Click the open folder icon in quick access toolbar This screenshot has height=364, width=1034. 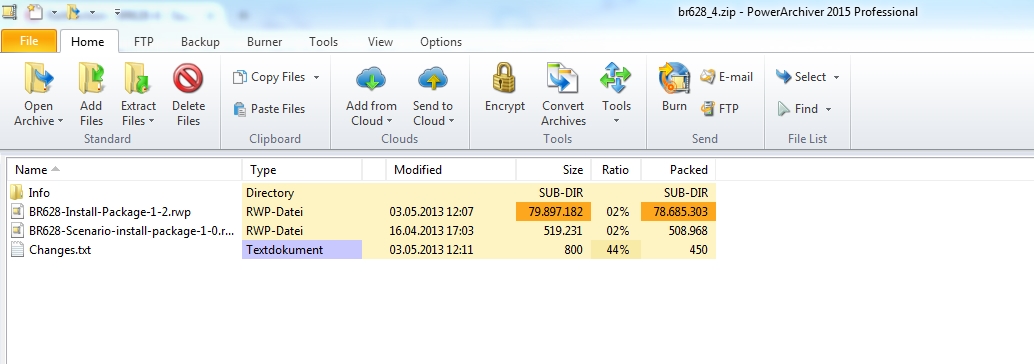74,11
